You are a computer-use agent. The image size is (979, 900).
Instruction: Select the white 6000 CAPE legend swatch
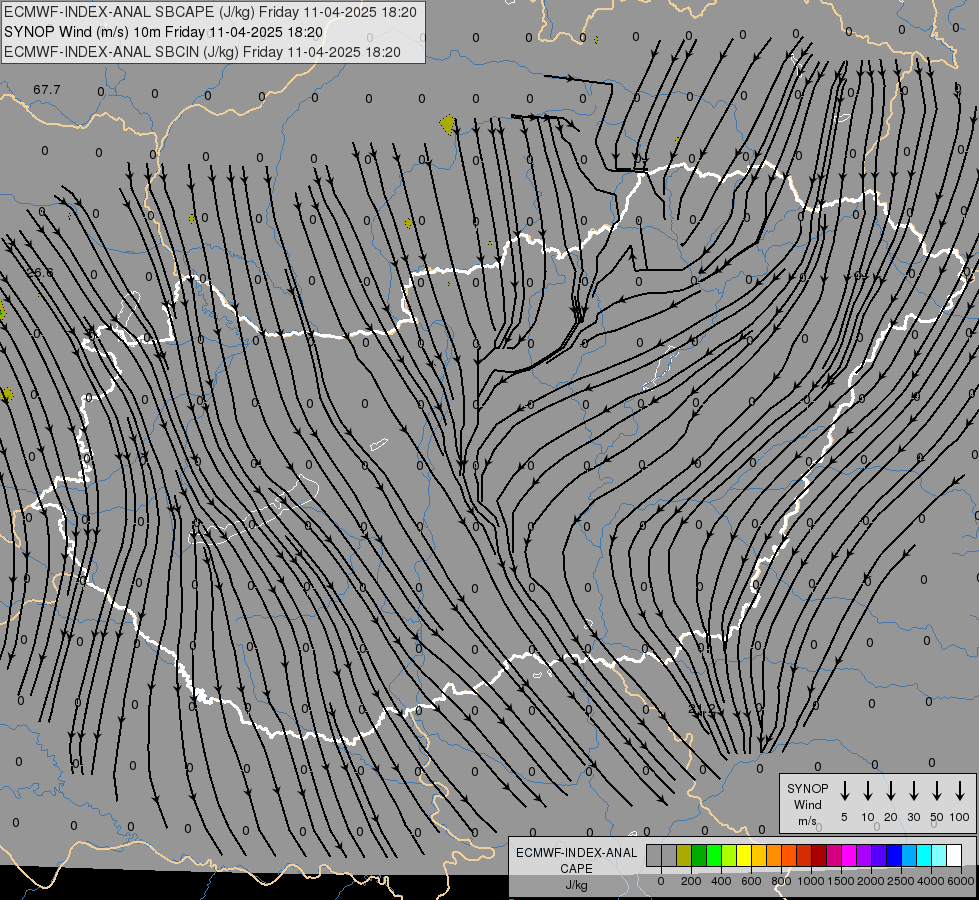pos(954,855)
